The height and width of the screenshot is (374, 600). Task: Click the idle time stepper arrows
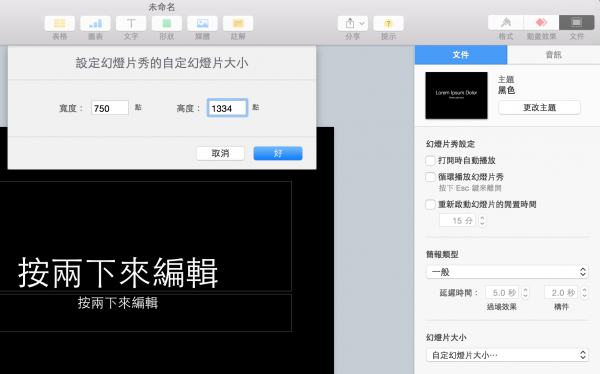[482, 220]
